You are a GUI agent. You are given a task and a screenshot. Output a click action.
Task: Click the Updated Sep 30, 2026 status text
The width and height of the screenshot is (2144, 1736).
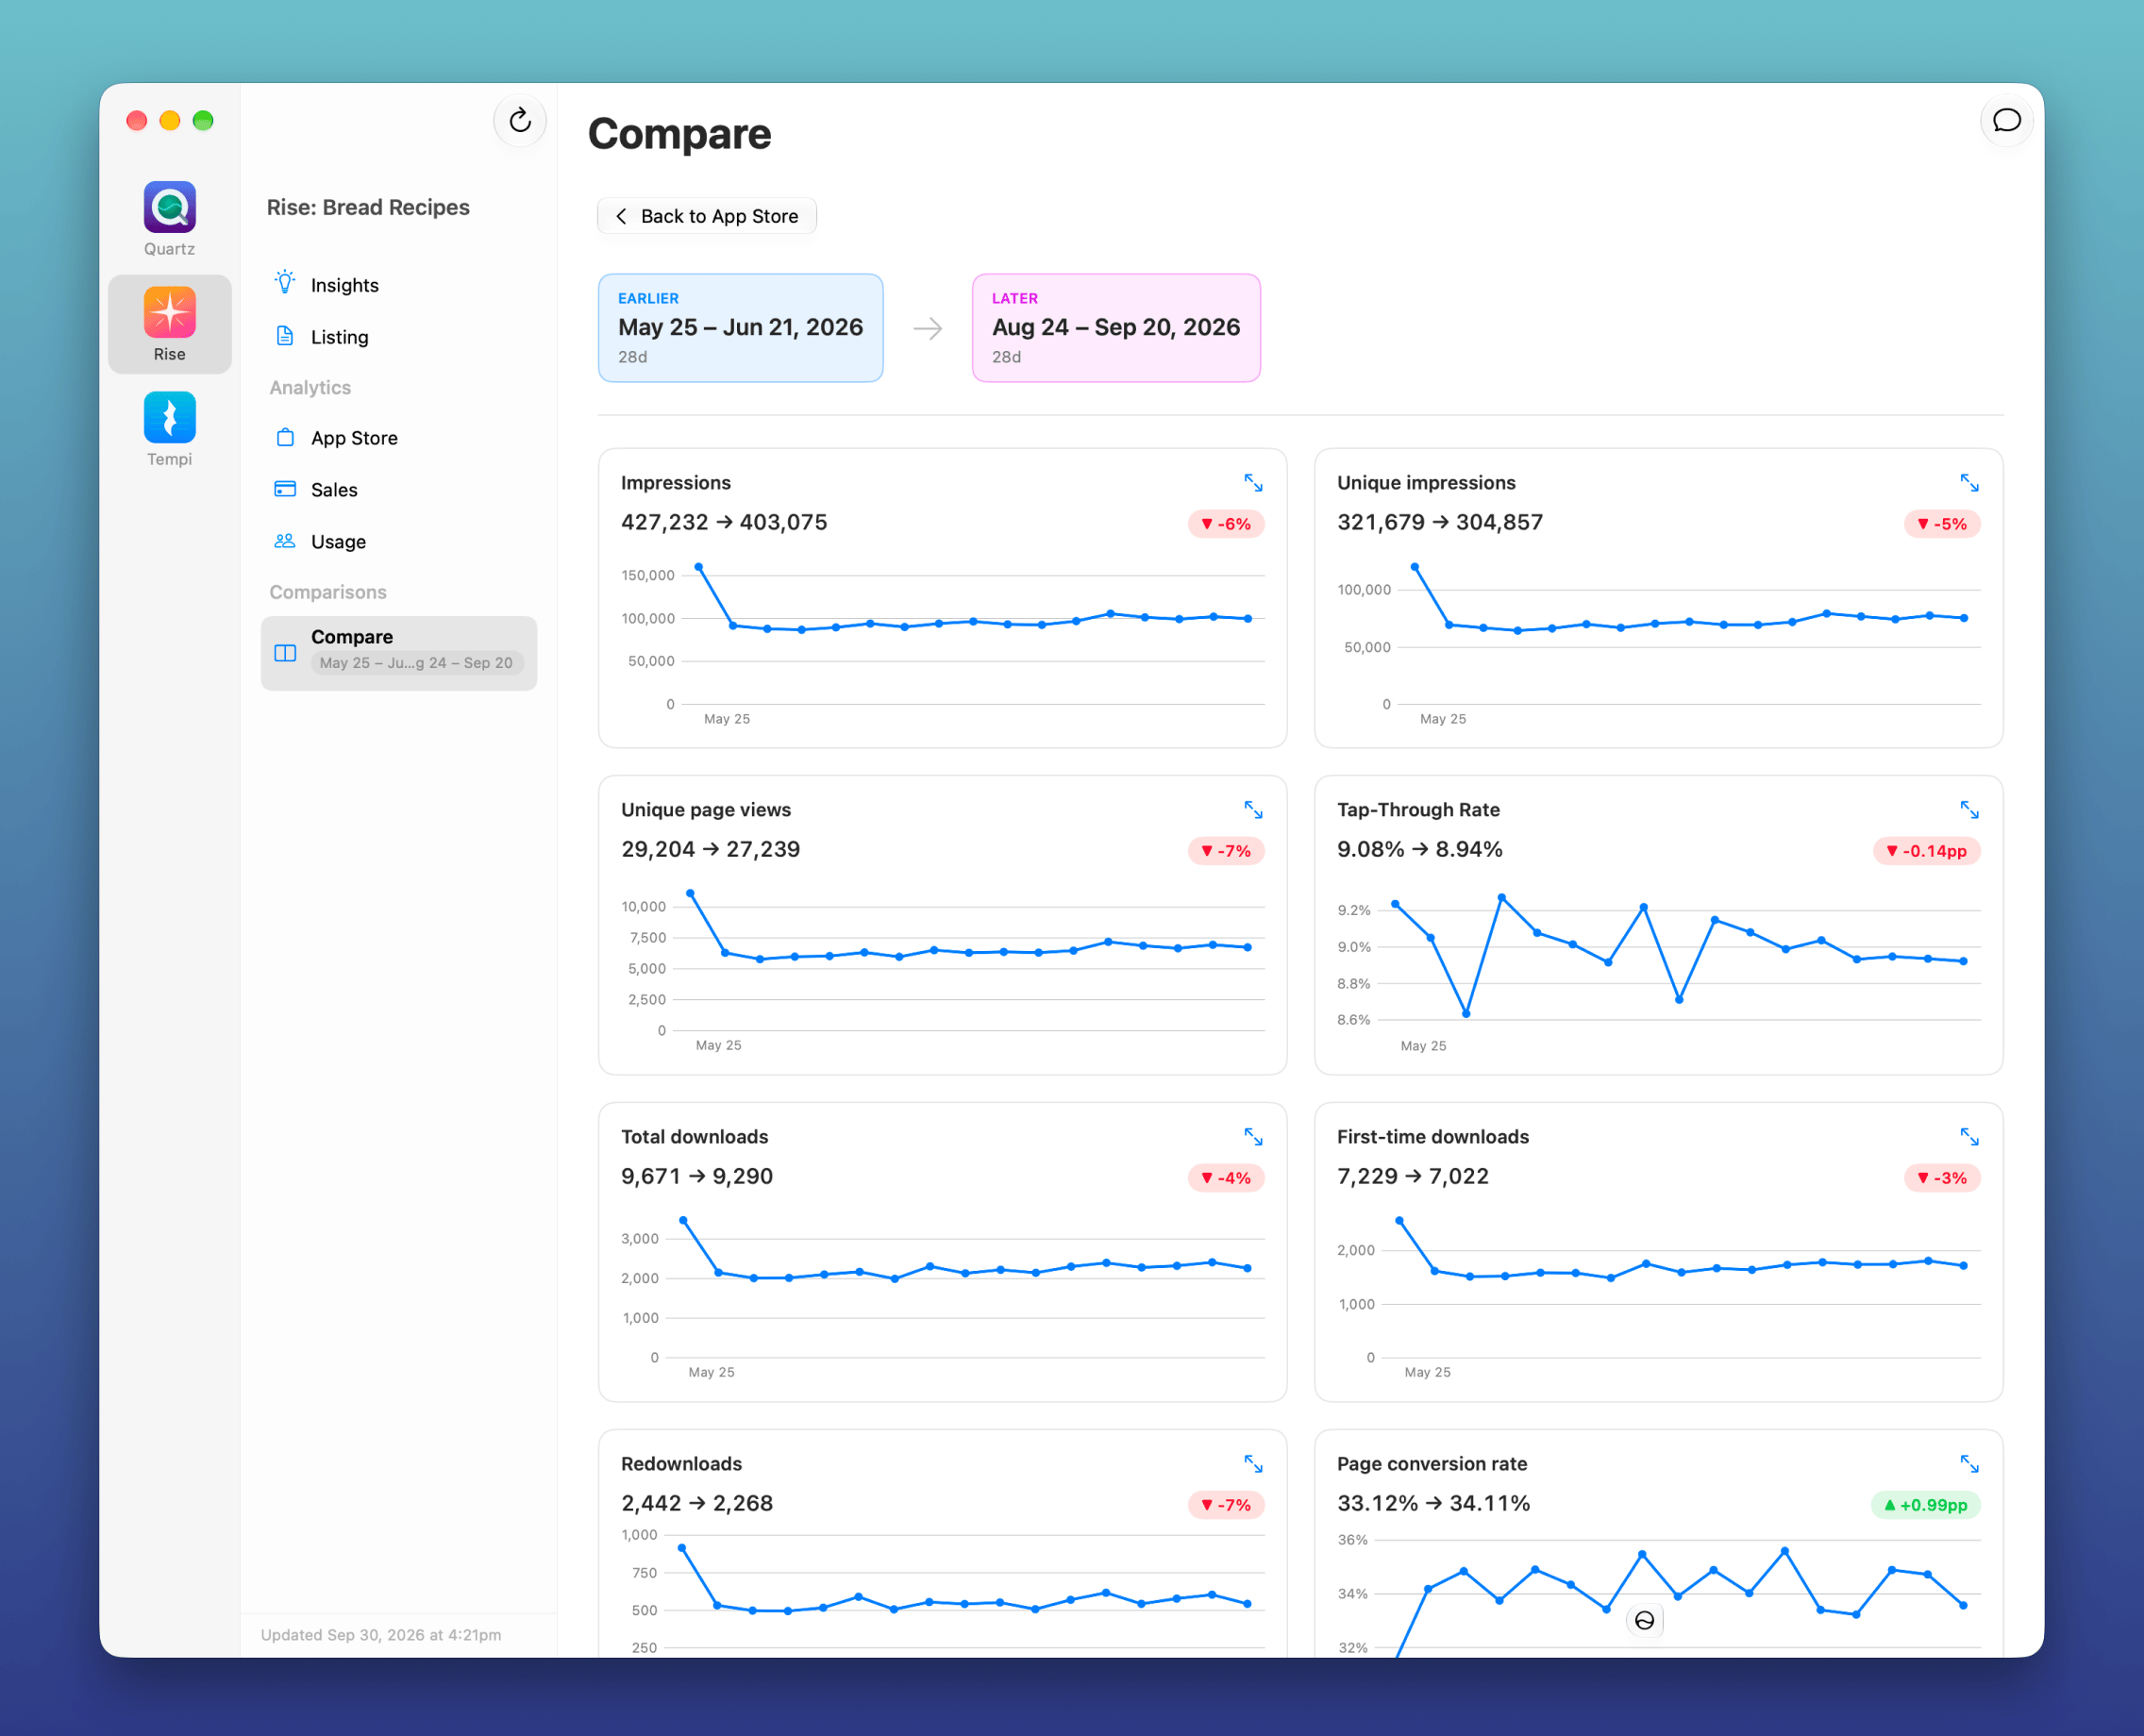[381, 1635]
